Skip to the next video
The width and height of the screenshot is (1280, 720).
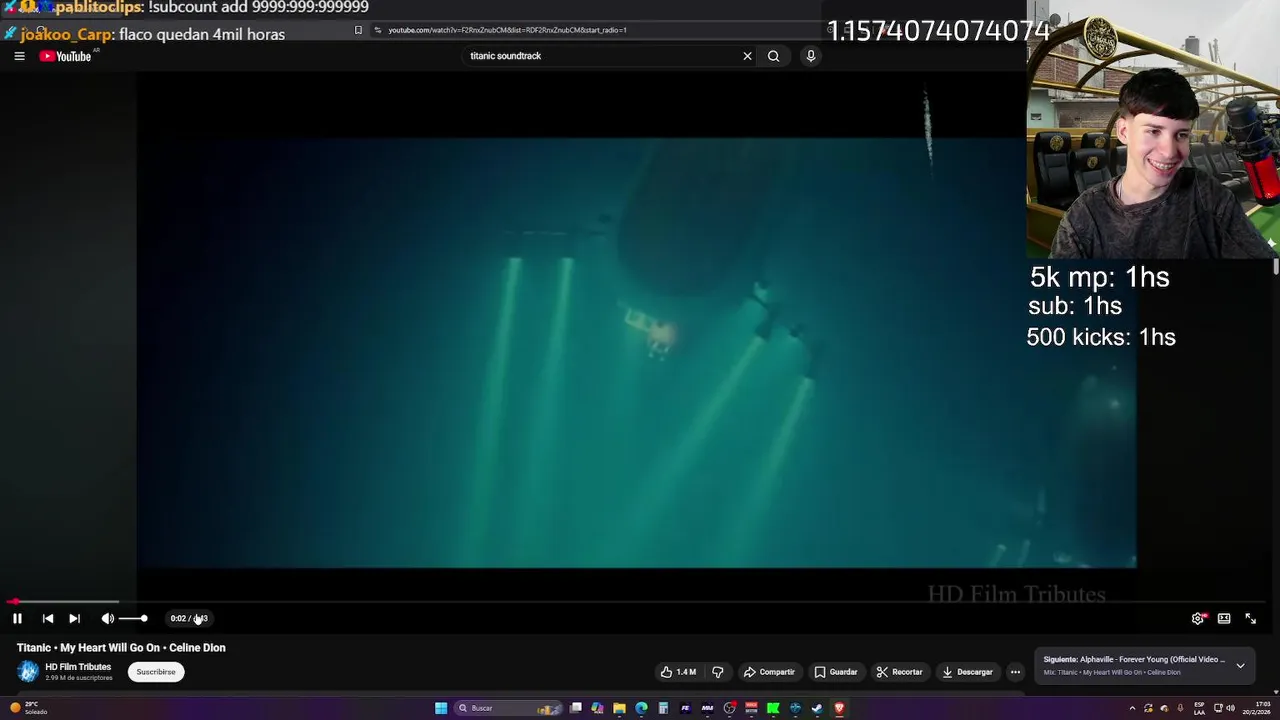[x=74, y=618]
